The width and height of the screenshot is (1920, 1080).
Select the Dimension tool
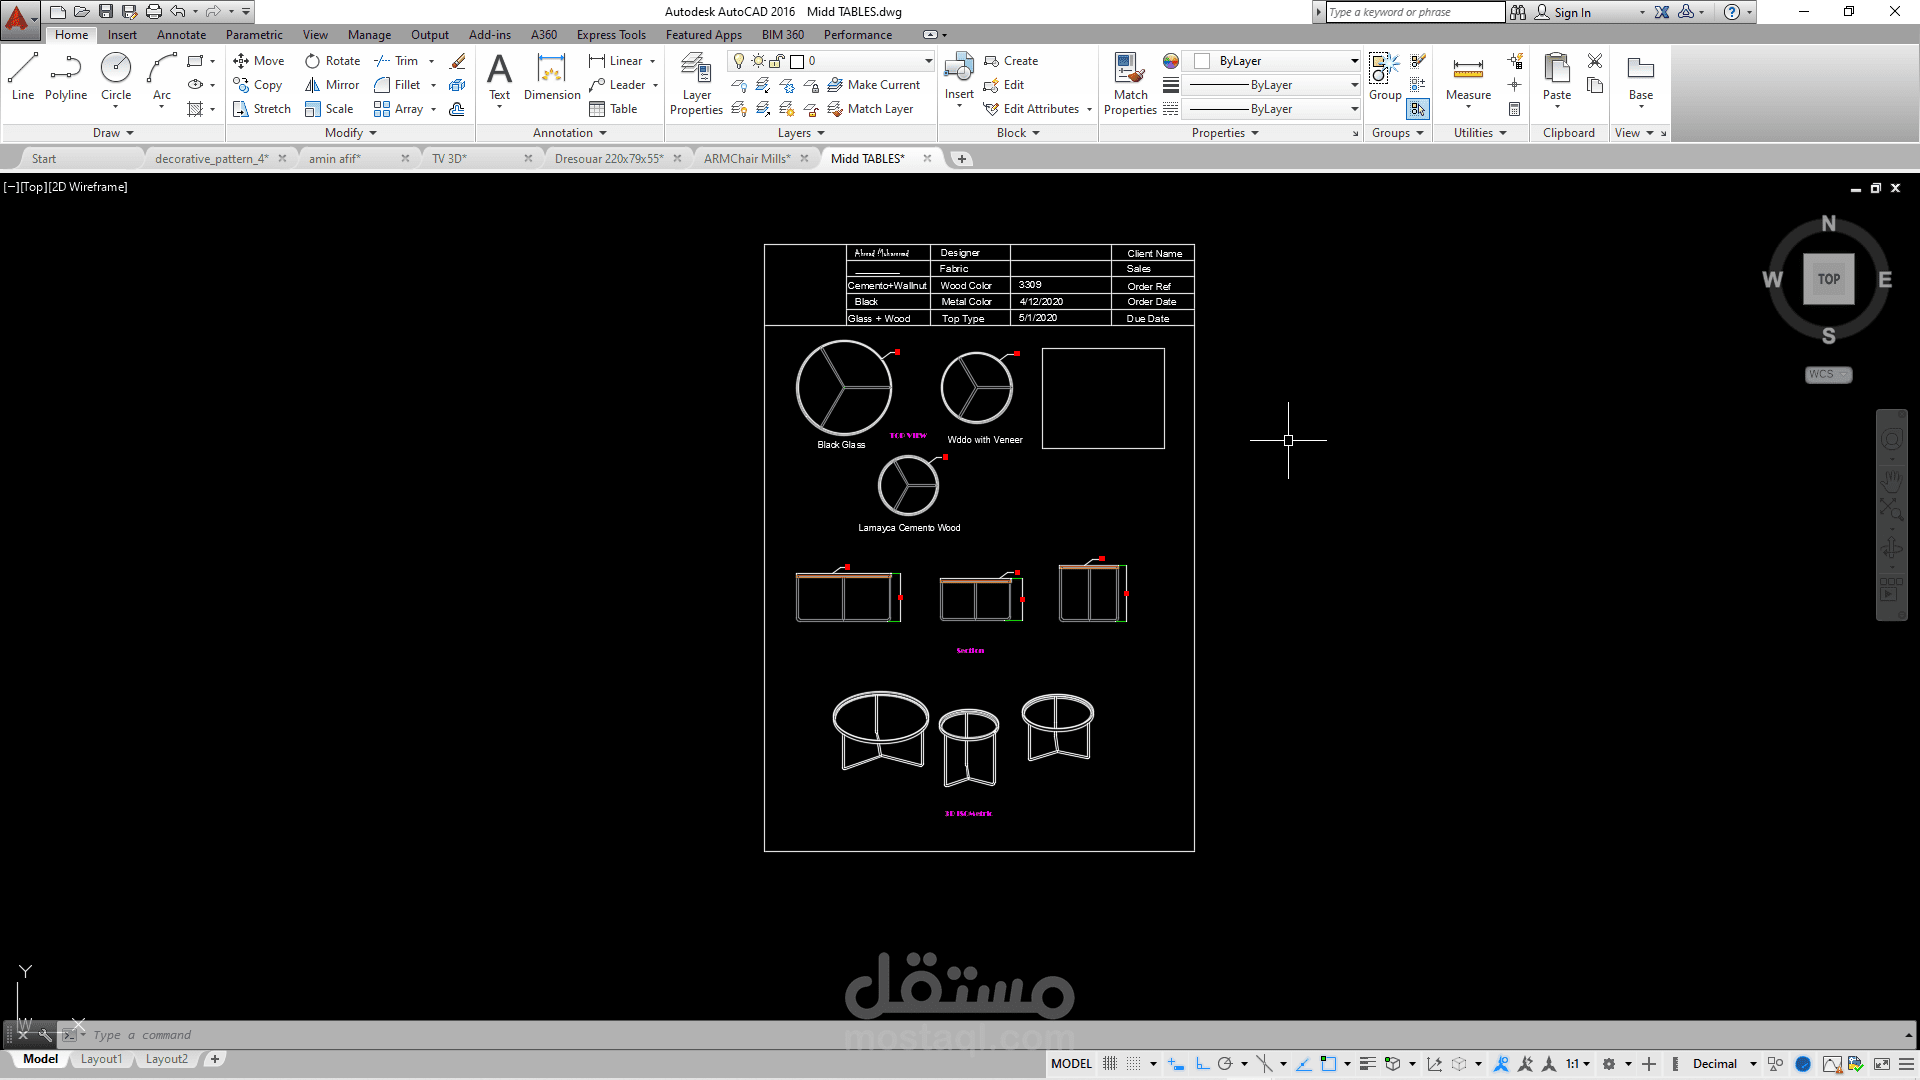pos(551,77)
